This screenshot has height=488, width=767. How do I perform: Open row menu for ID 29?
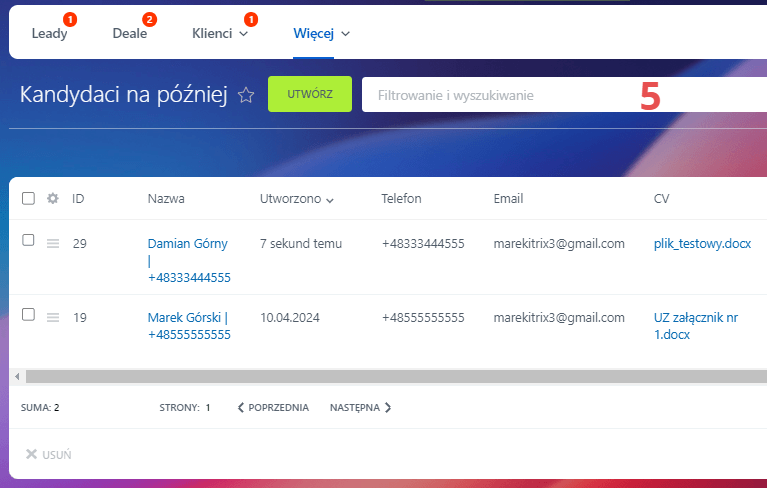[x=53, y=243]
